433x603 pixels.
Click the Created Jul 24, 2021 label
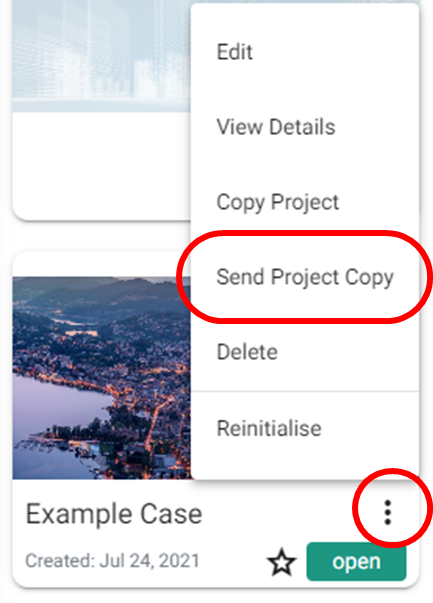(112, 561)
